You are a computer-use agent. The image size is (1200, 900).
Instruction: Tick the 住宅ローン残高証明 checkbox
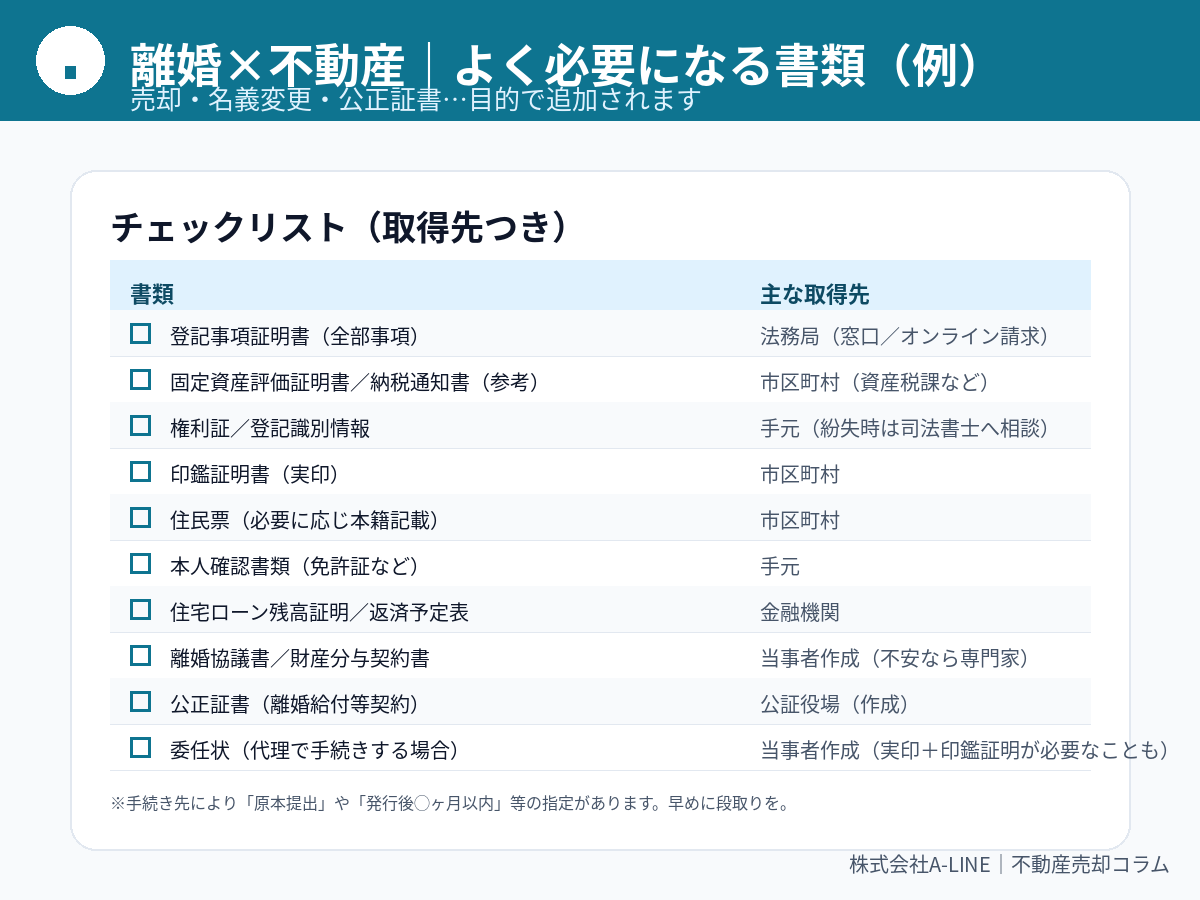click(x=140, y=610)
